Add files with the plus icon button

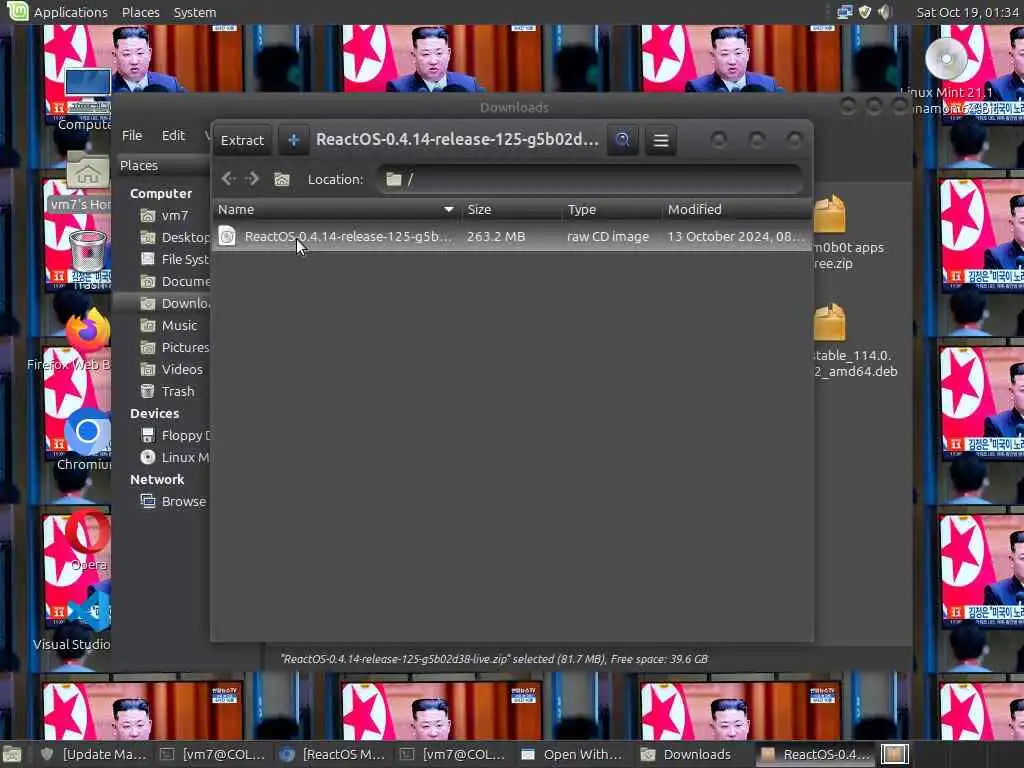tap(293, 140)
